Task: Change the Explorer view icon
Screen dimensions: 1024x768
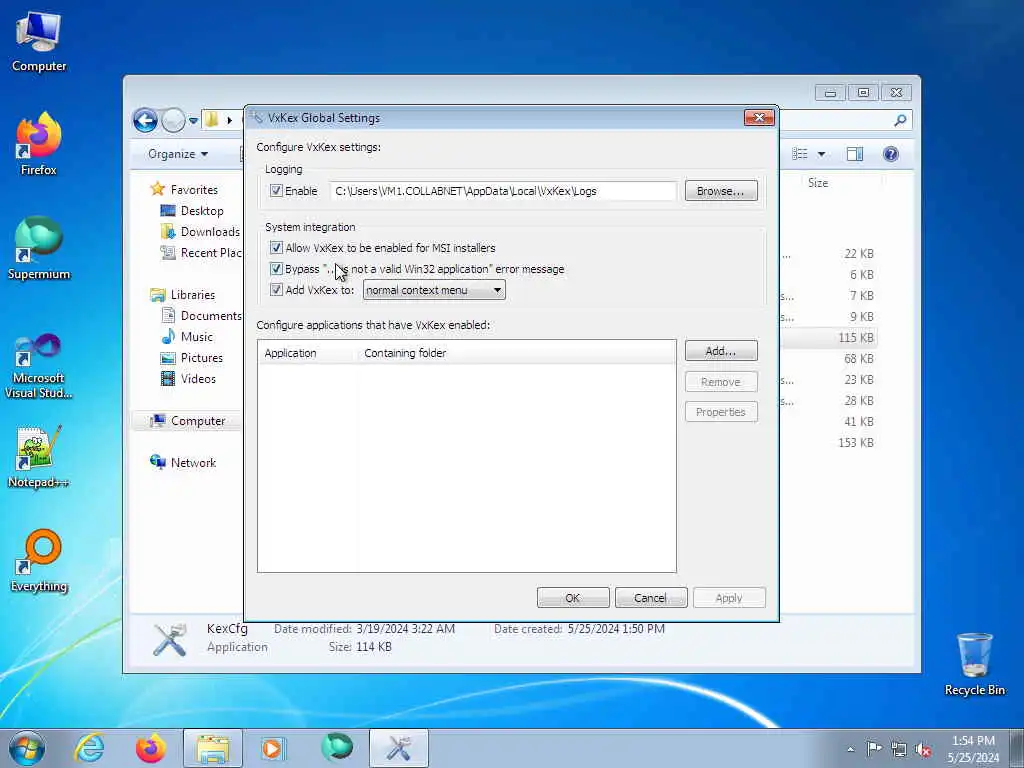Action: [x=800, y=154]
